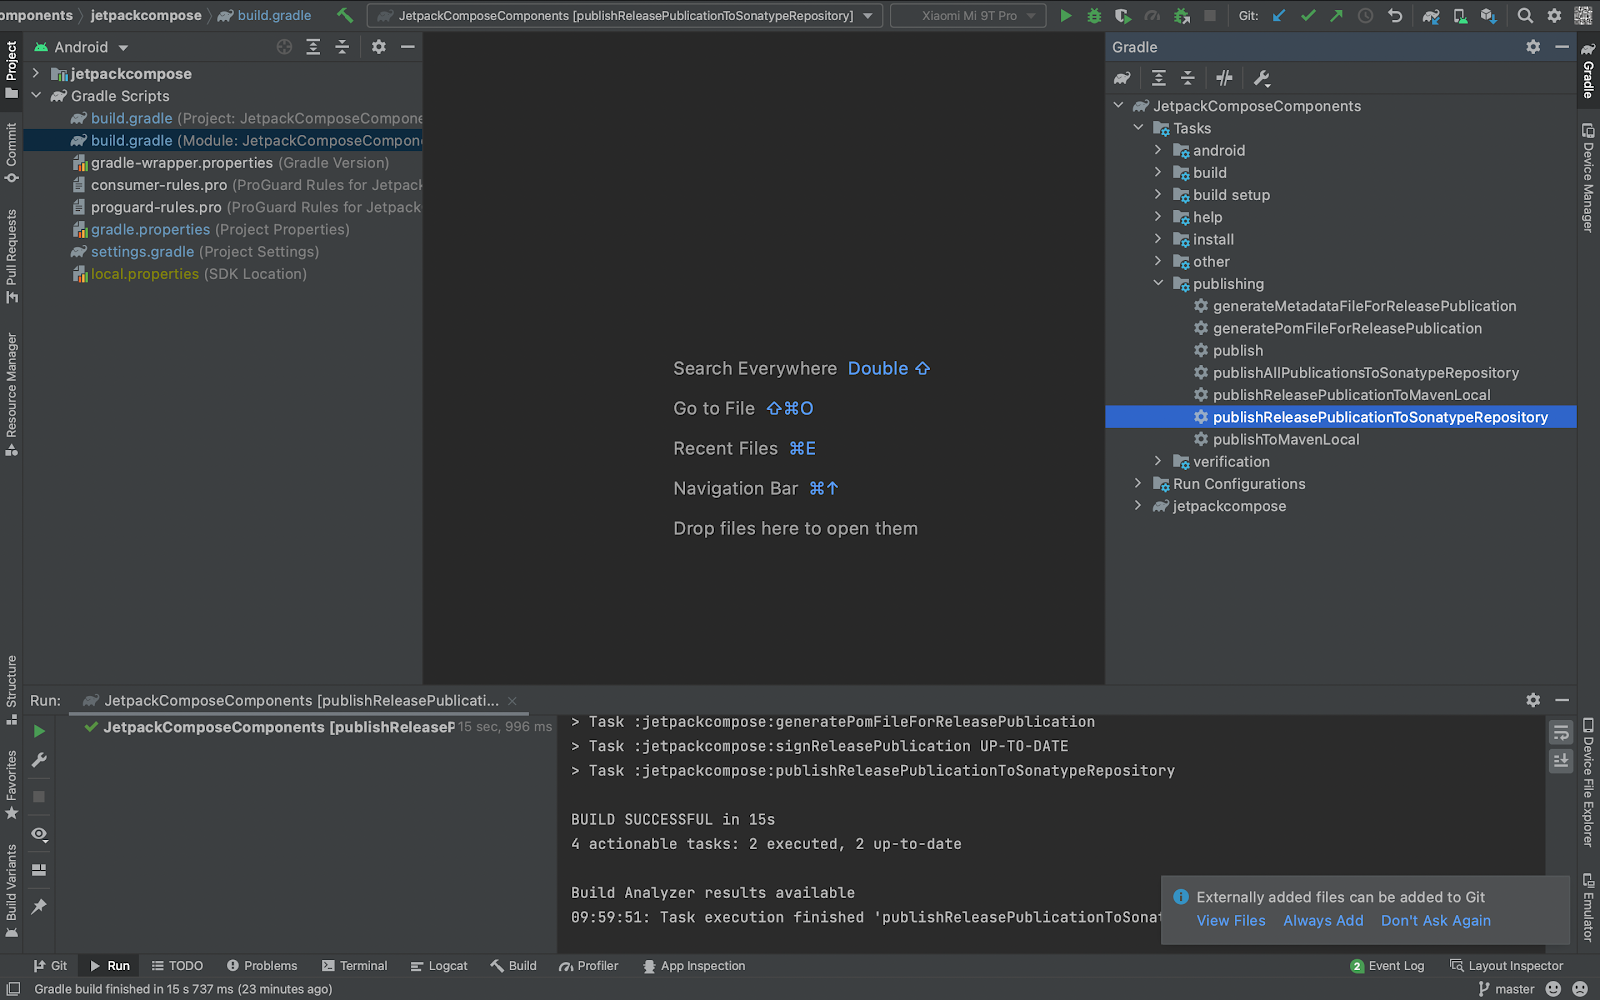Reload all Gradle projects in Gradle panel
The width and height of the screenshot is (1600, 1000).
pos(1122,78)
